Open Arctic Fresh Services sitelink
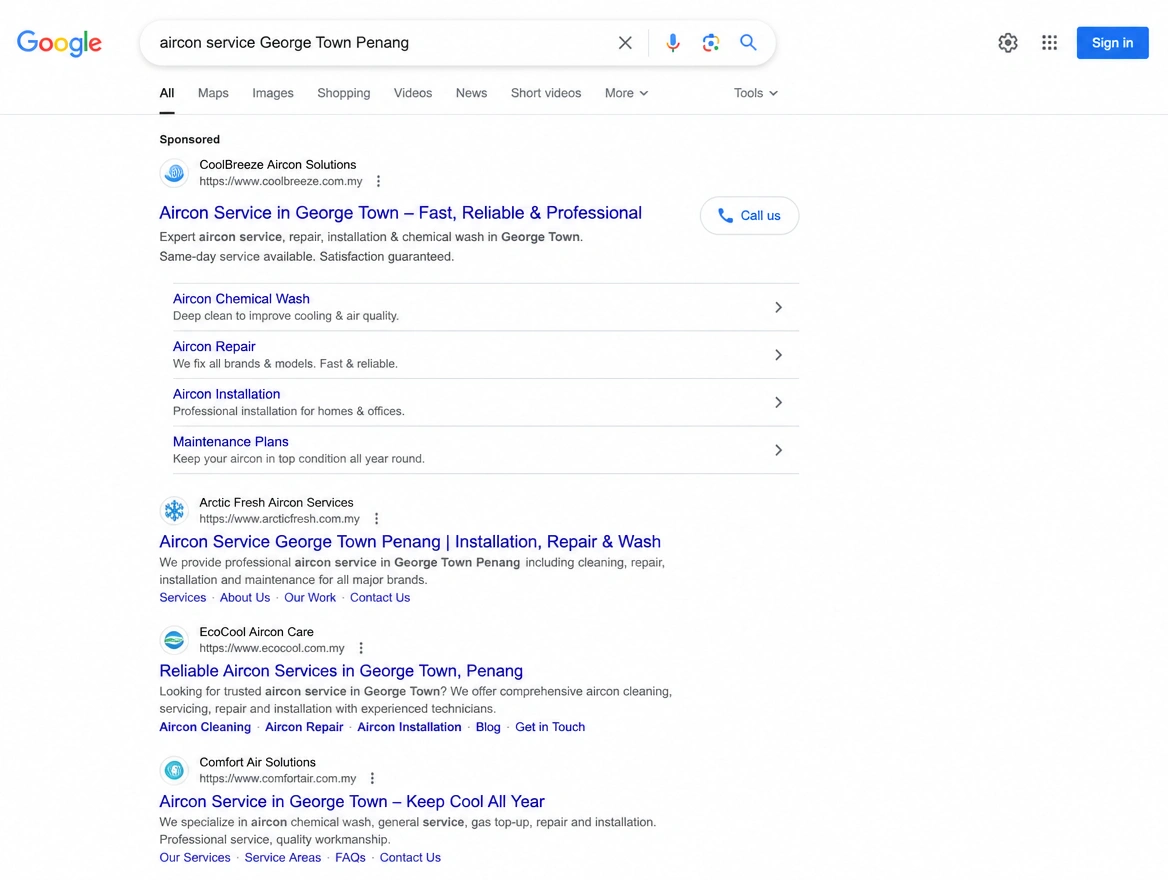 [182, 598]
